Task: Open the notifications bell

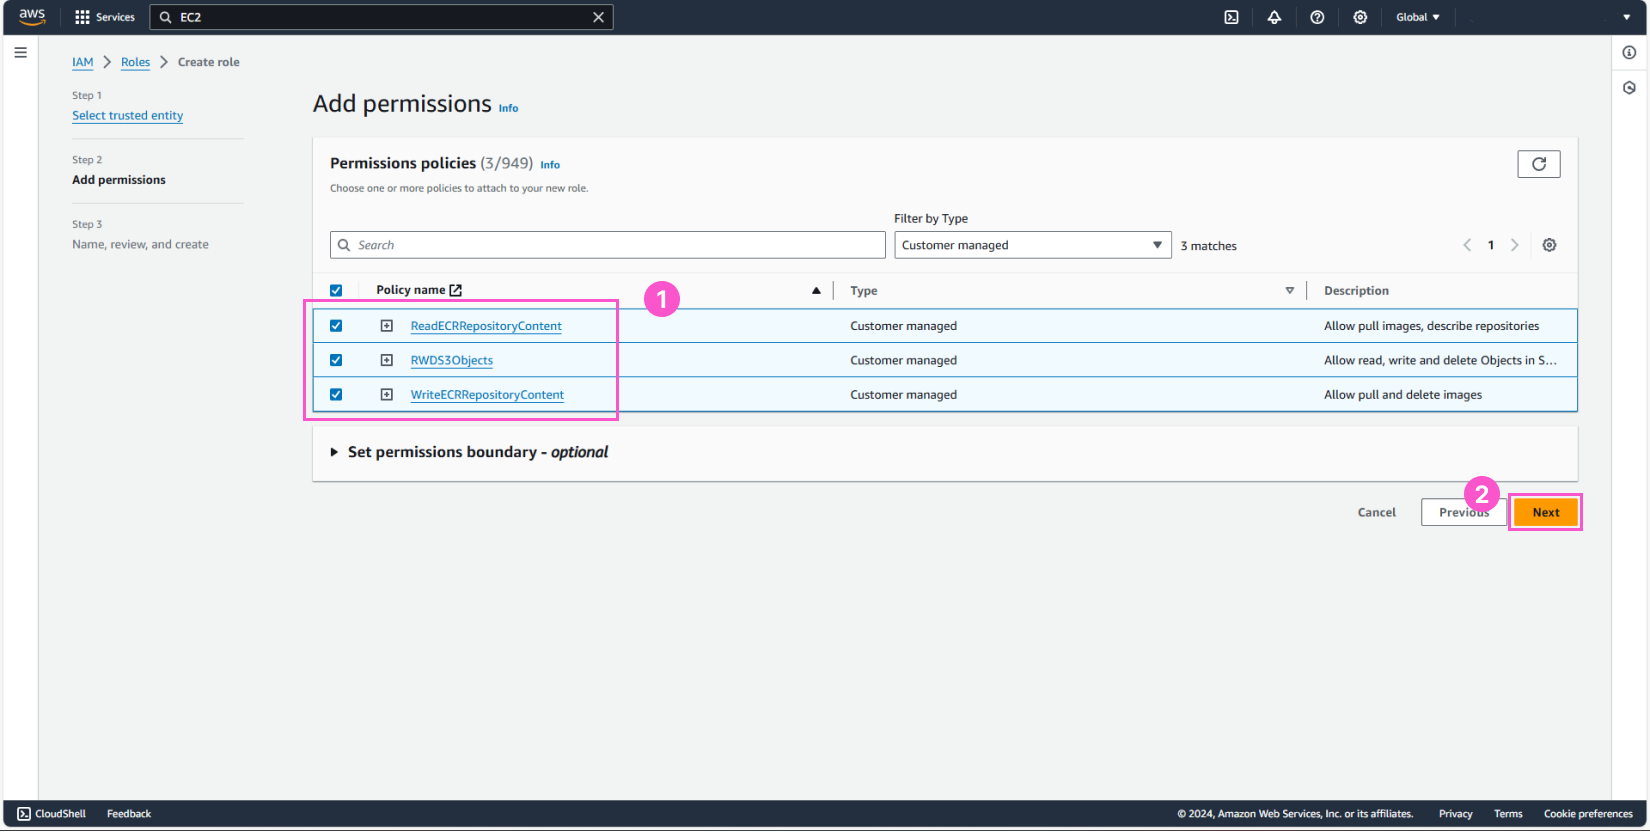Action: [1274, 17]
